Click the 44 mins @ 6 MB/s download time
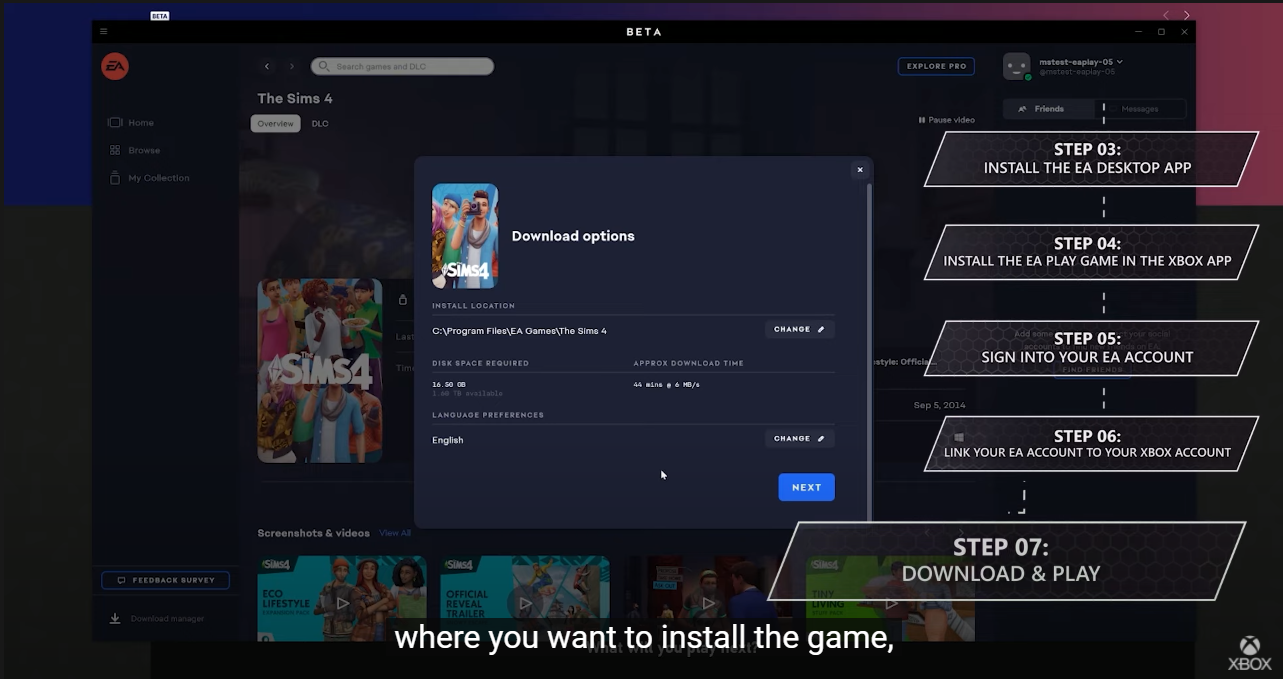The height and width of the screenshot is (679, 1283). (666, 384)
